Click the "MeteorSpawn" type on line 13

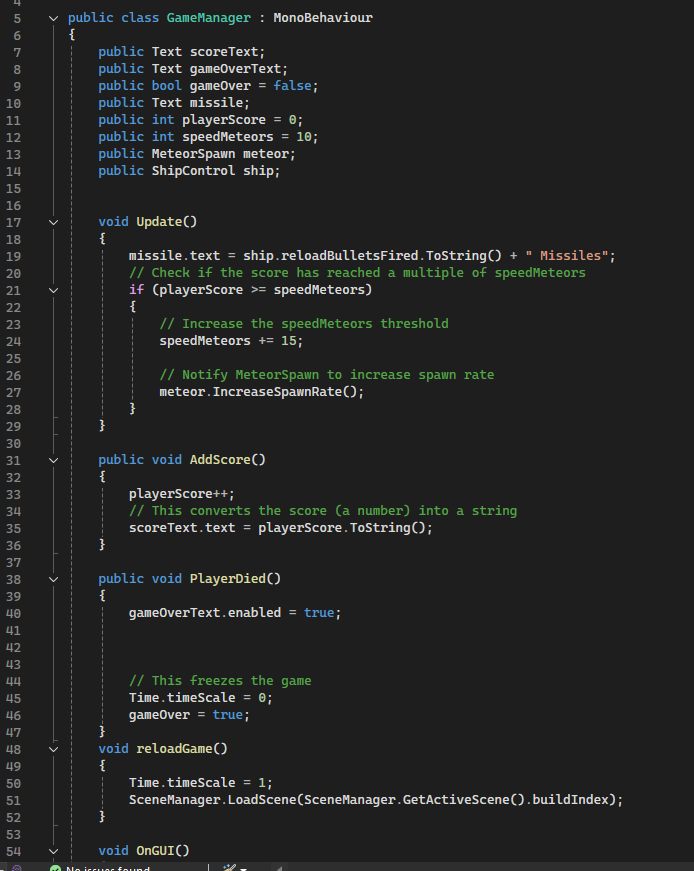(x=193, y=154)
